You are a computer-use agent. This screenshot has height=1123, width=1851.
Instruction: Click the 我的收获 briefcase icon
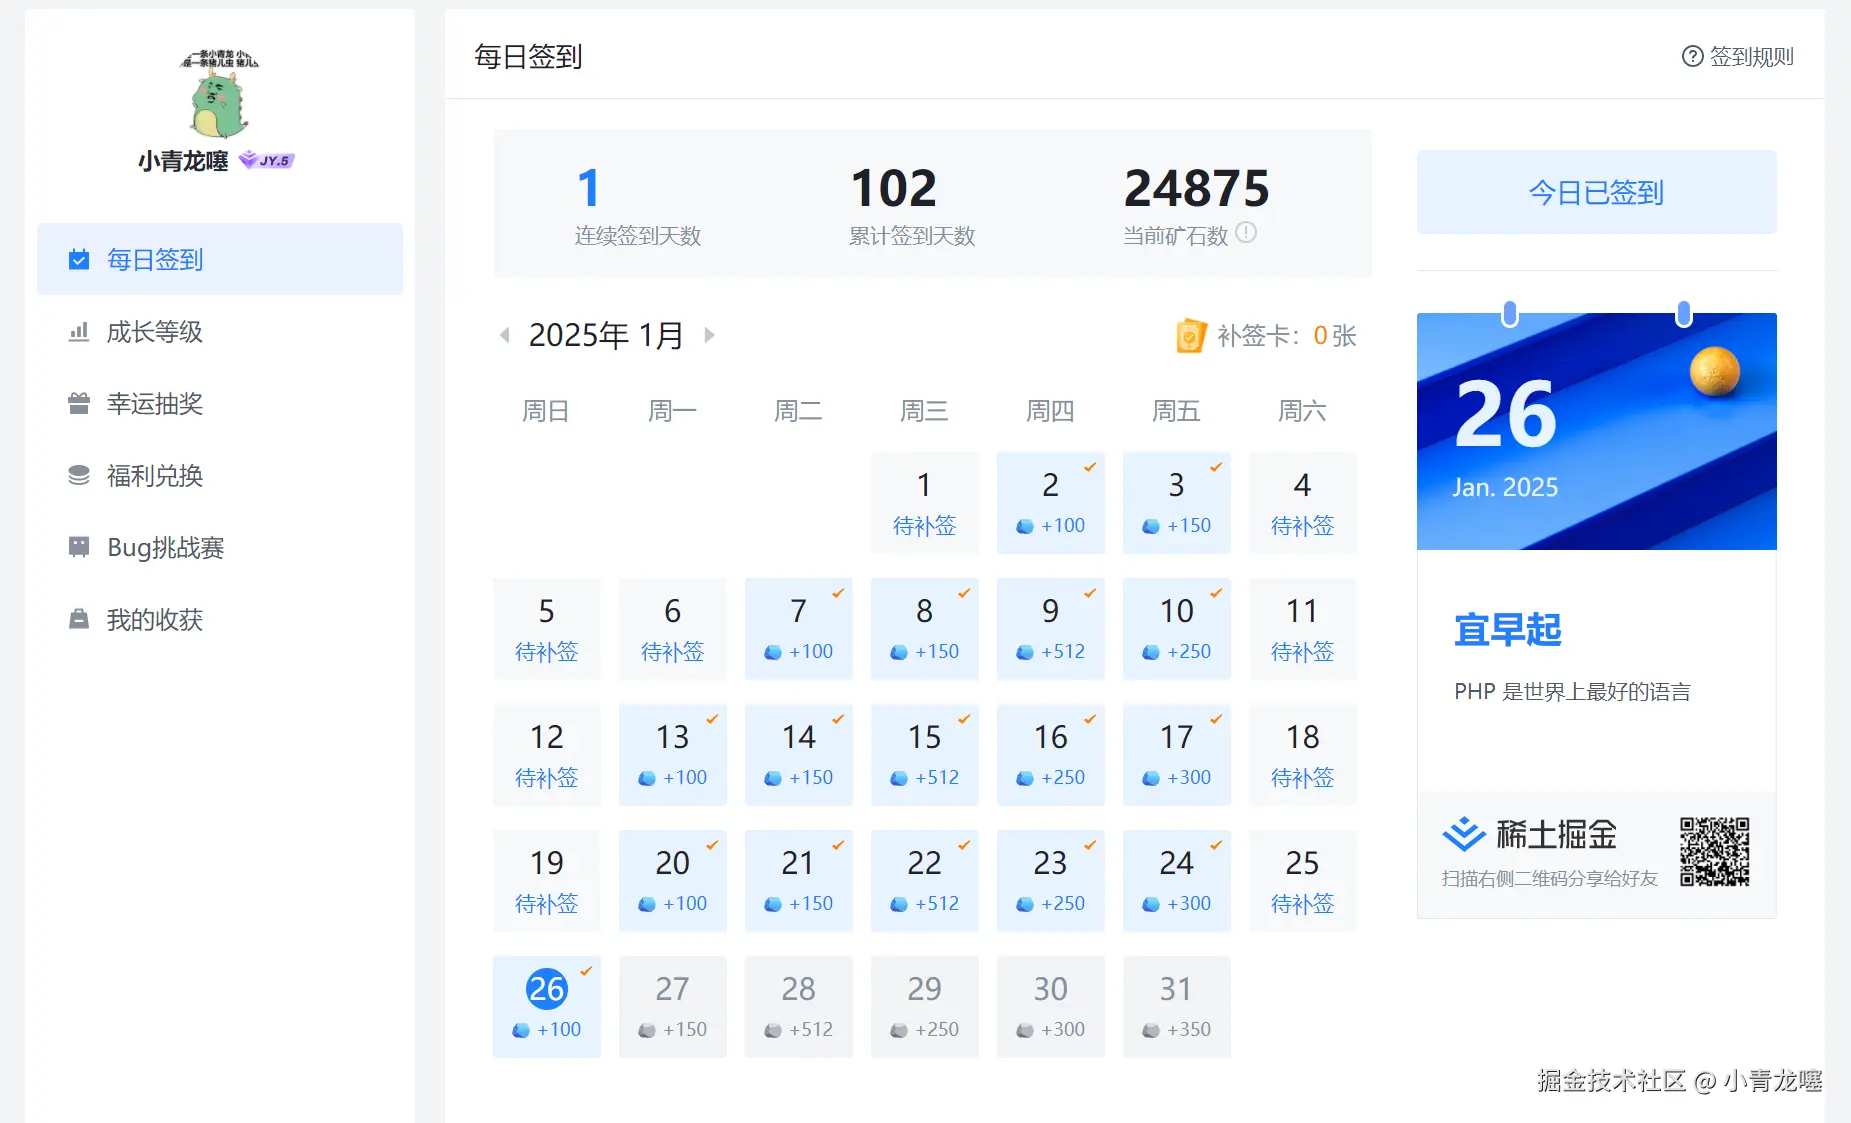coord(78,619)
